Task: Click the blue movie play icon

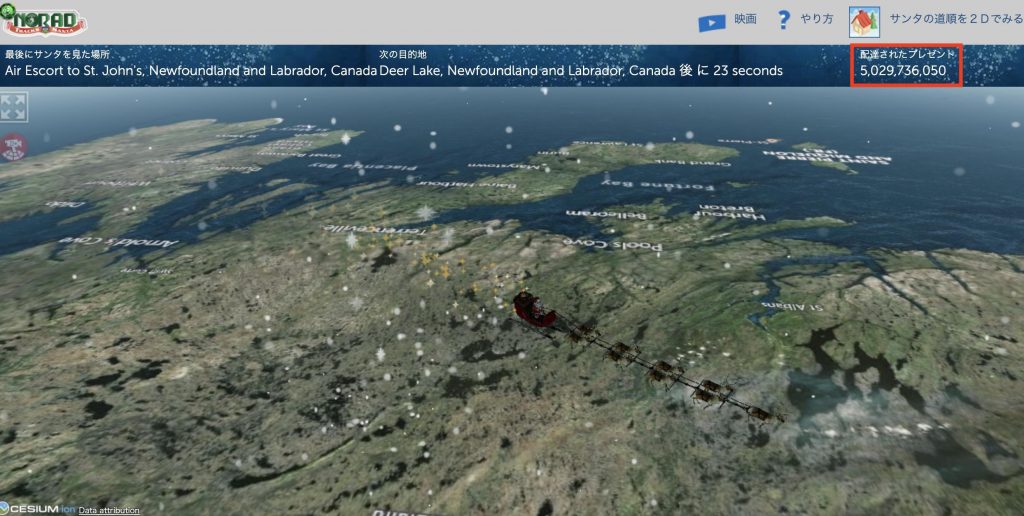Action: (711, 21)
